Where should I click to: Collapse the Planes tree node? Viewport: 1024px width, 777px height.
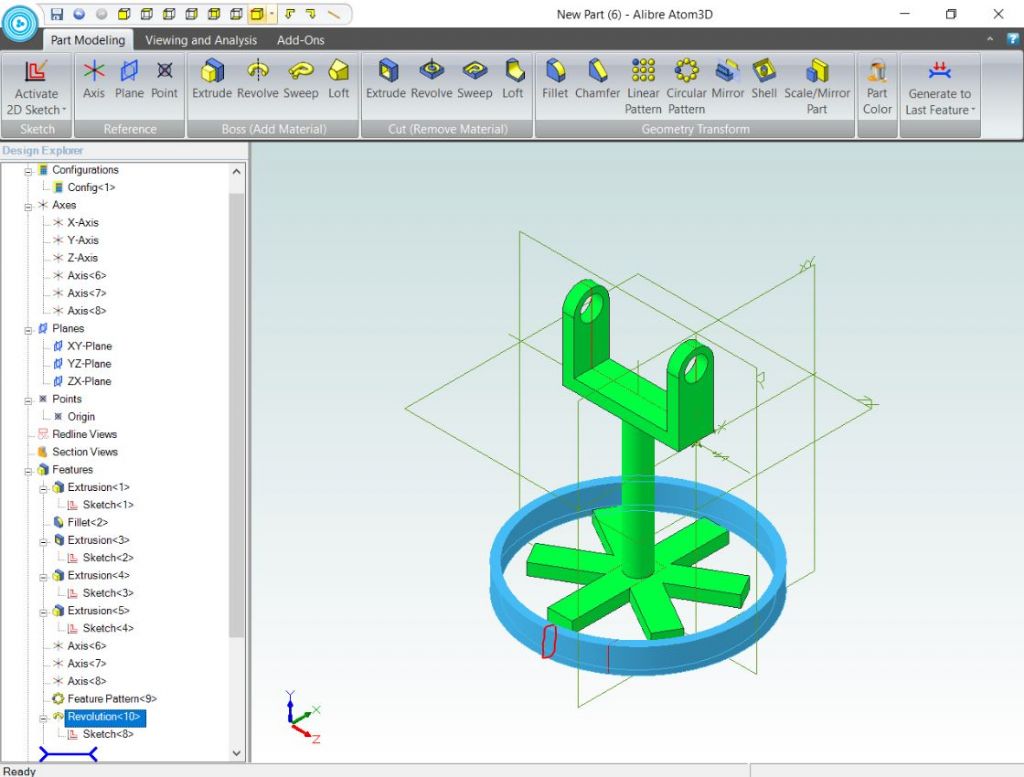click(x=28, y=330)
